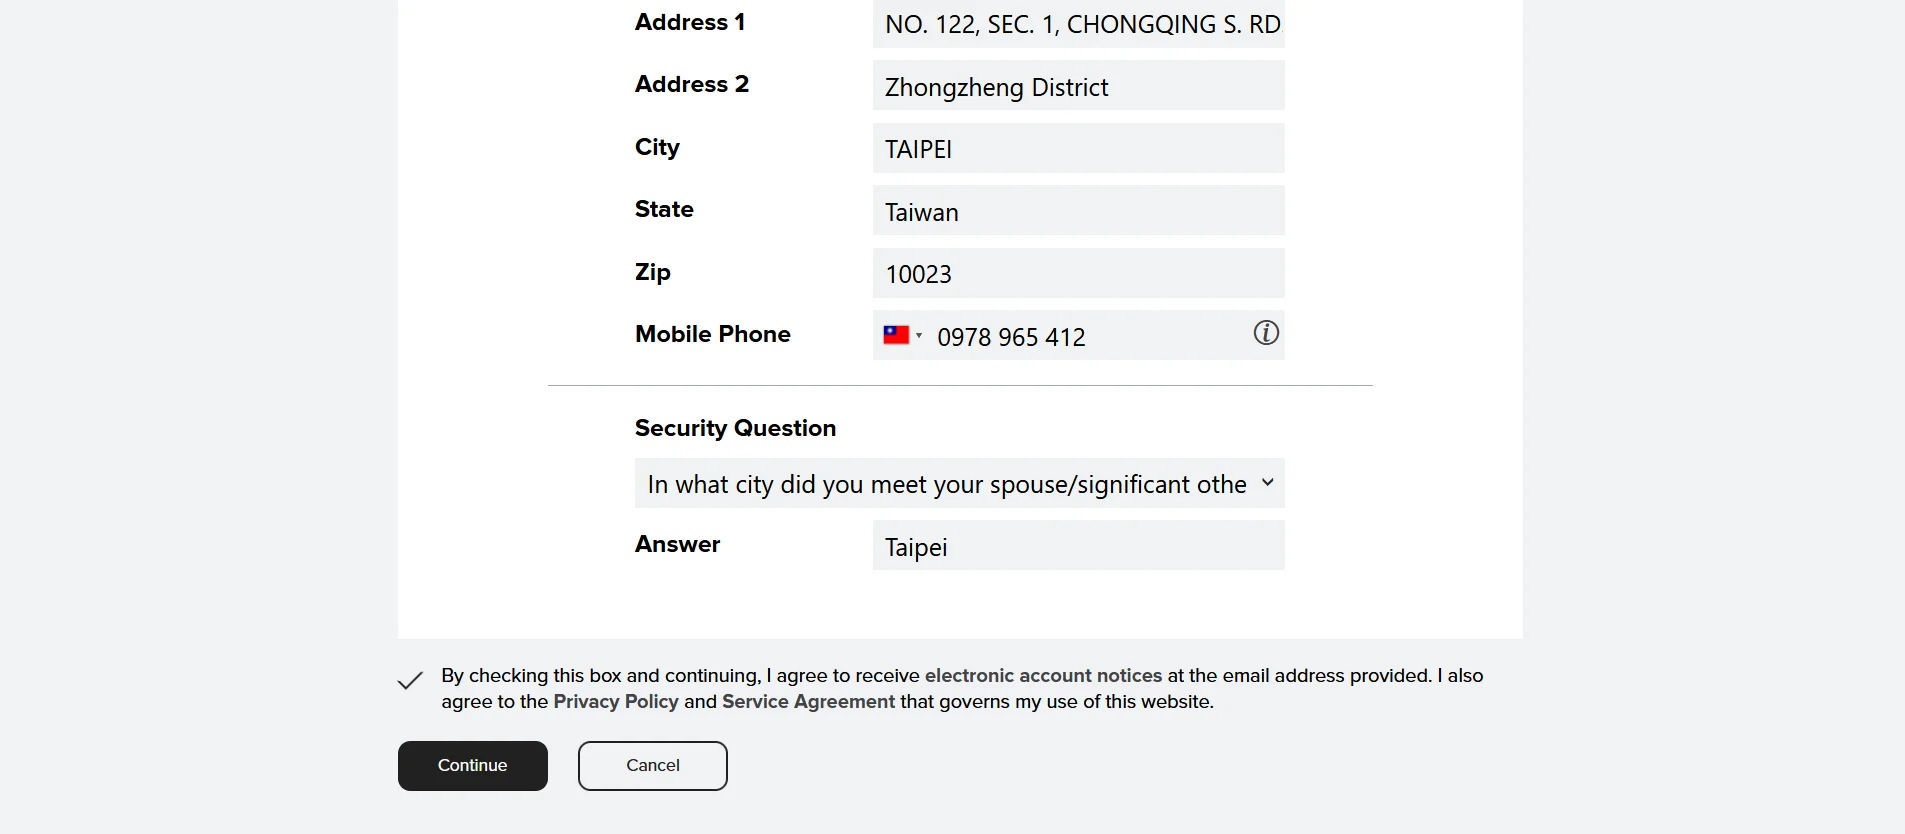Toggle the agreement checkbox checkmark
Viewport: 1905px width, 834px height.
click(410, 681)
